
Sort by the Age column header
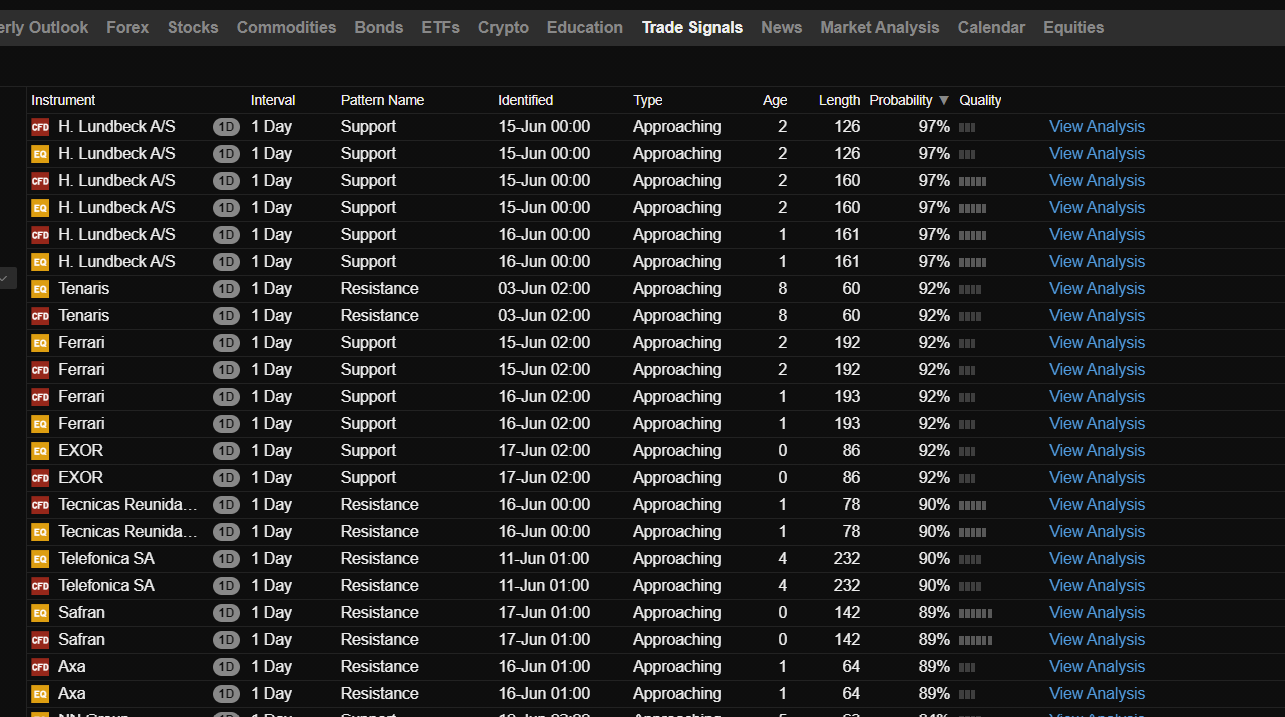[775, 100]
